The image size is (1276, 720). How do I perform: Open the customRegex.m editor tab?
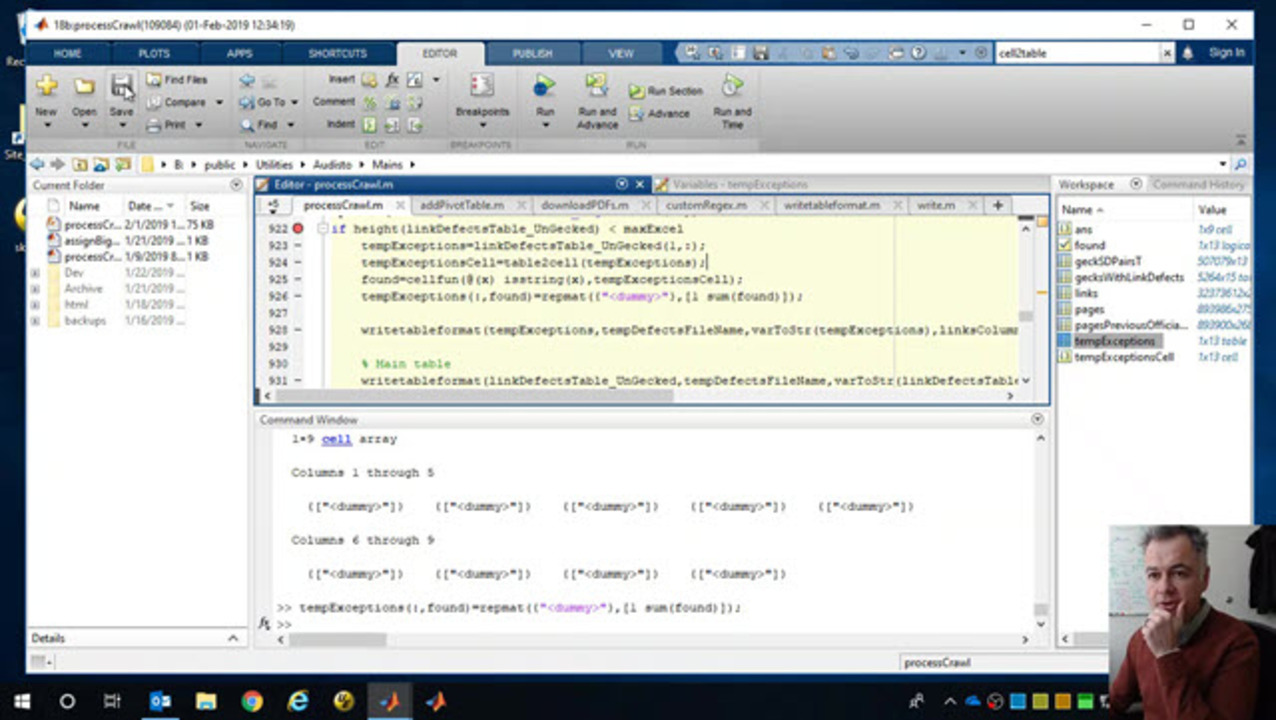click(x=706, y=205)
